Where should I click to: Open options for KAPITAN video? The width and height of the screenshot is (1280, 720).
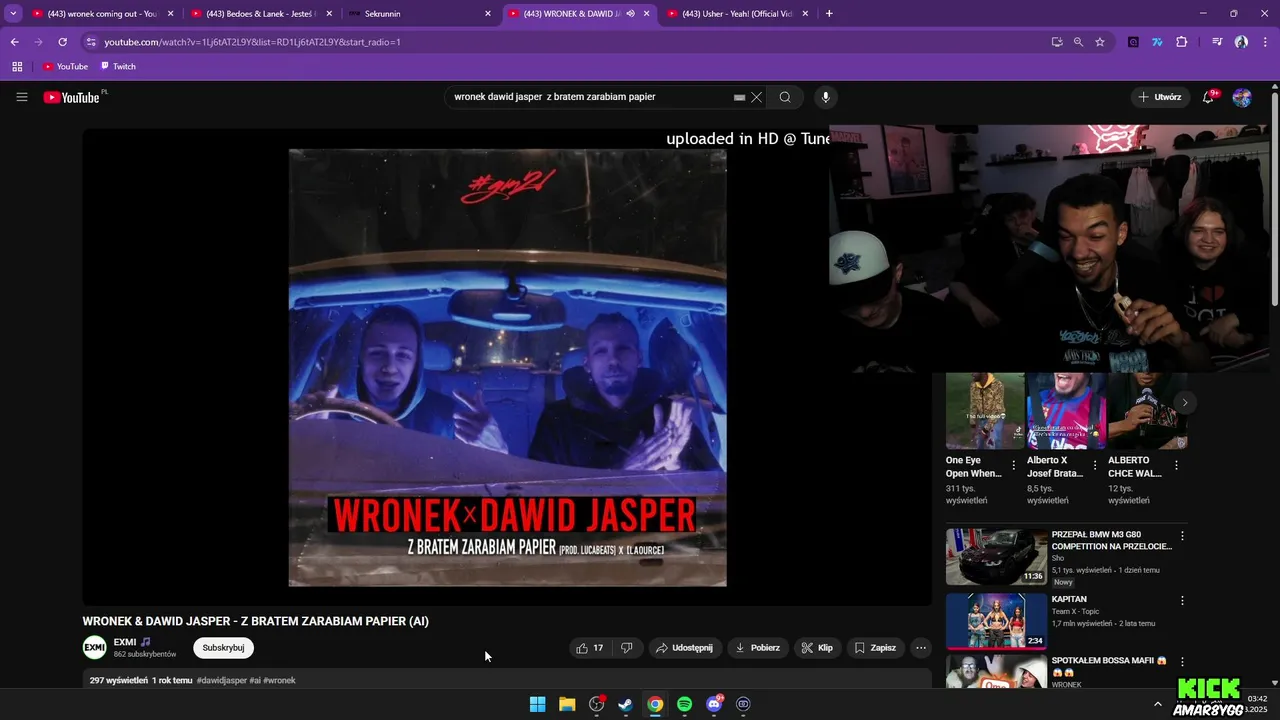coord(1182,601)
